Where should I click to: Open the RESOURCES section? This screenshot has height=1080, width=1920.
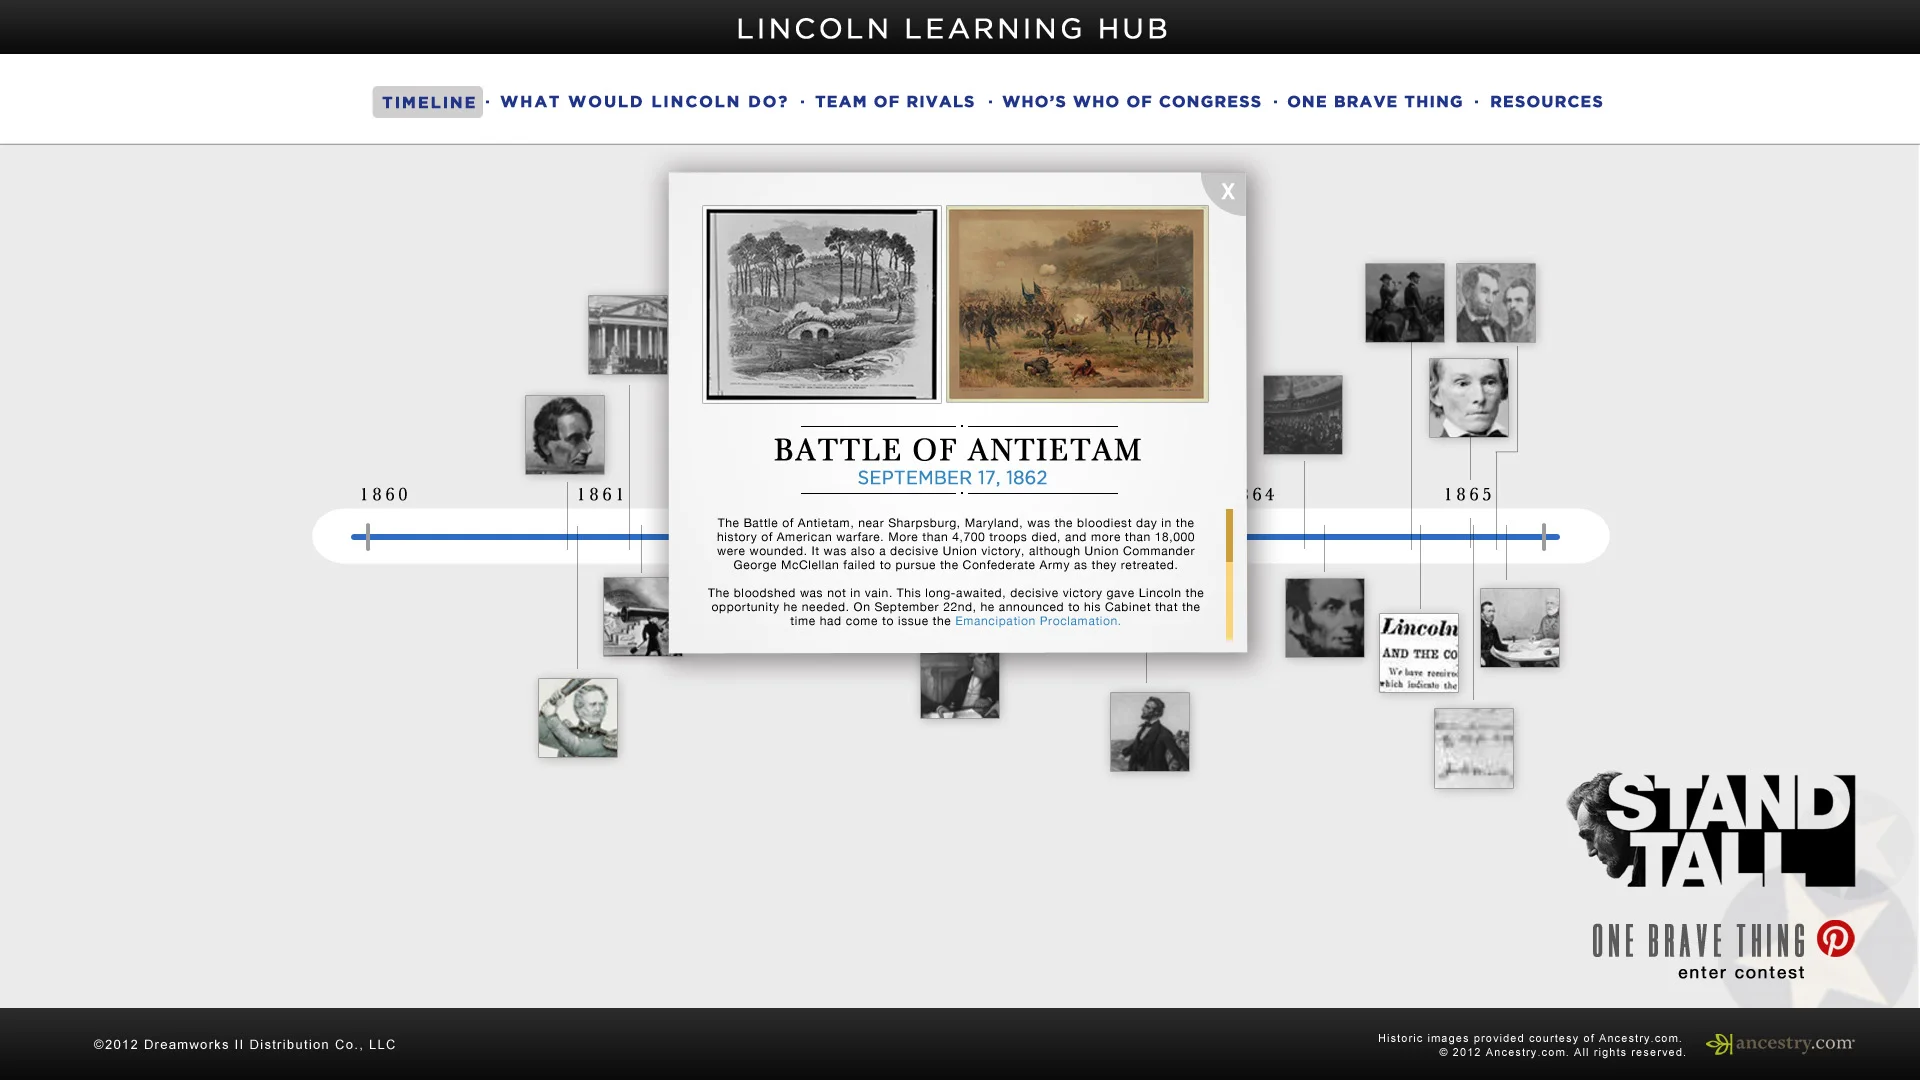click(1546, 101)
